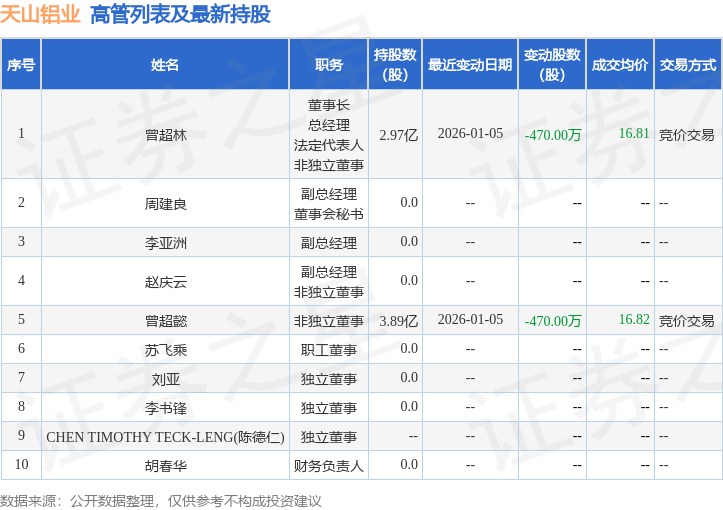Image resolution: width=723 pixels, height=510 pixels.
Task: Click 李书锋's 独立董事 position cell
Action: 329,408
